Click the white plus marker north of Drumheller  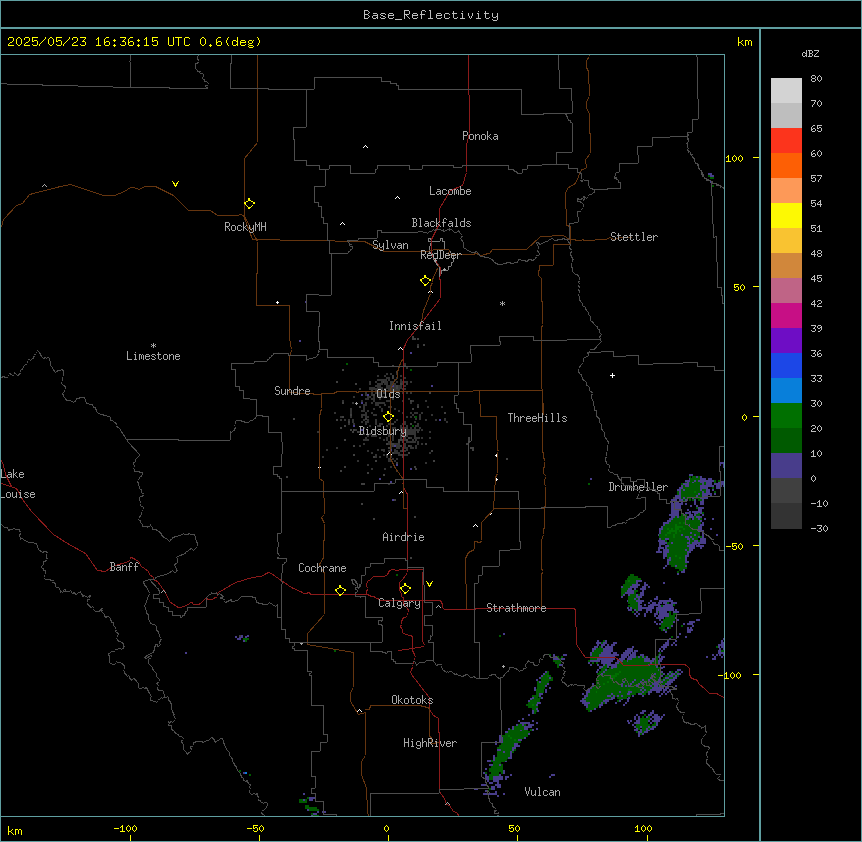coord(612,375)
